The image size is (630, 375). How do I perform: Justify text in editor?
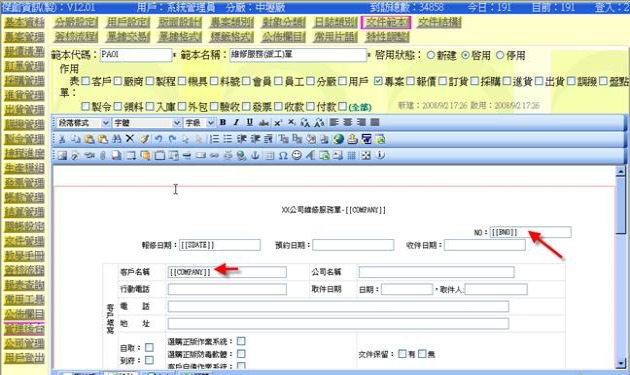(x=374, y=122)
